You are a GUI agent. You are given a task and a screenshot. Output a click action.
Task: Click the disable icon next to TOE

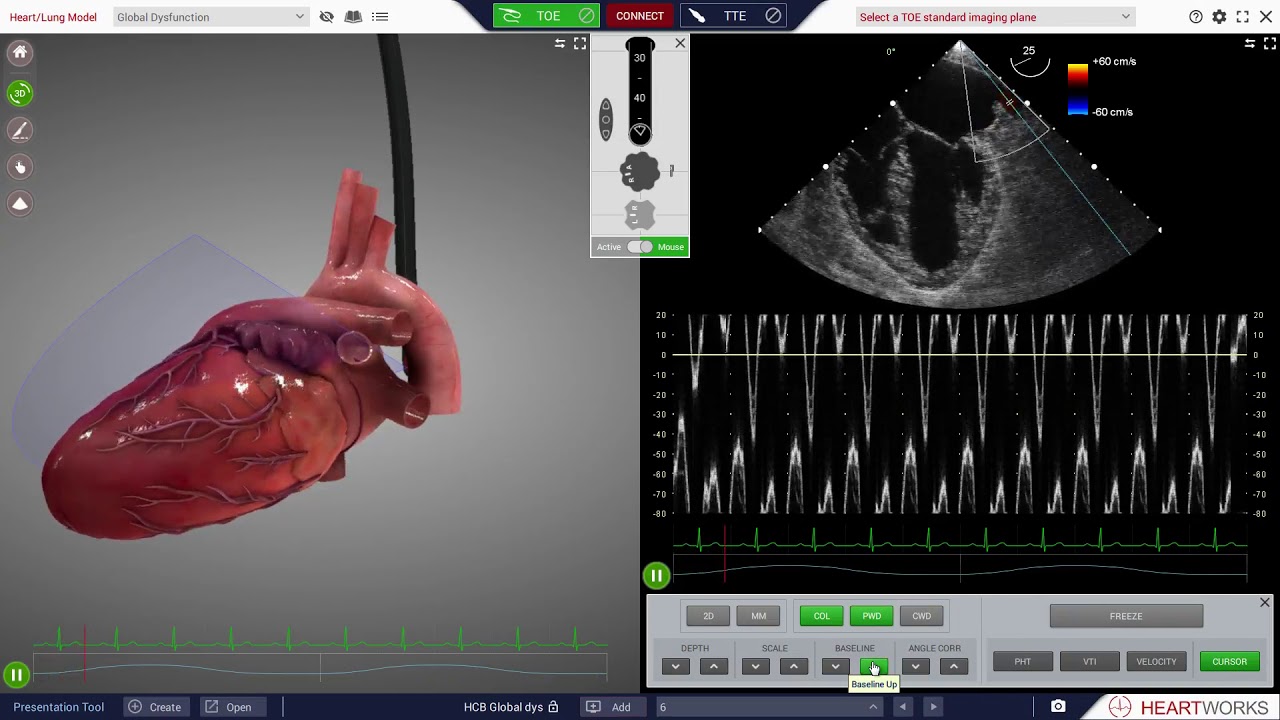pyautogui.click(x=587, y=16)
